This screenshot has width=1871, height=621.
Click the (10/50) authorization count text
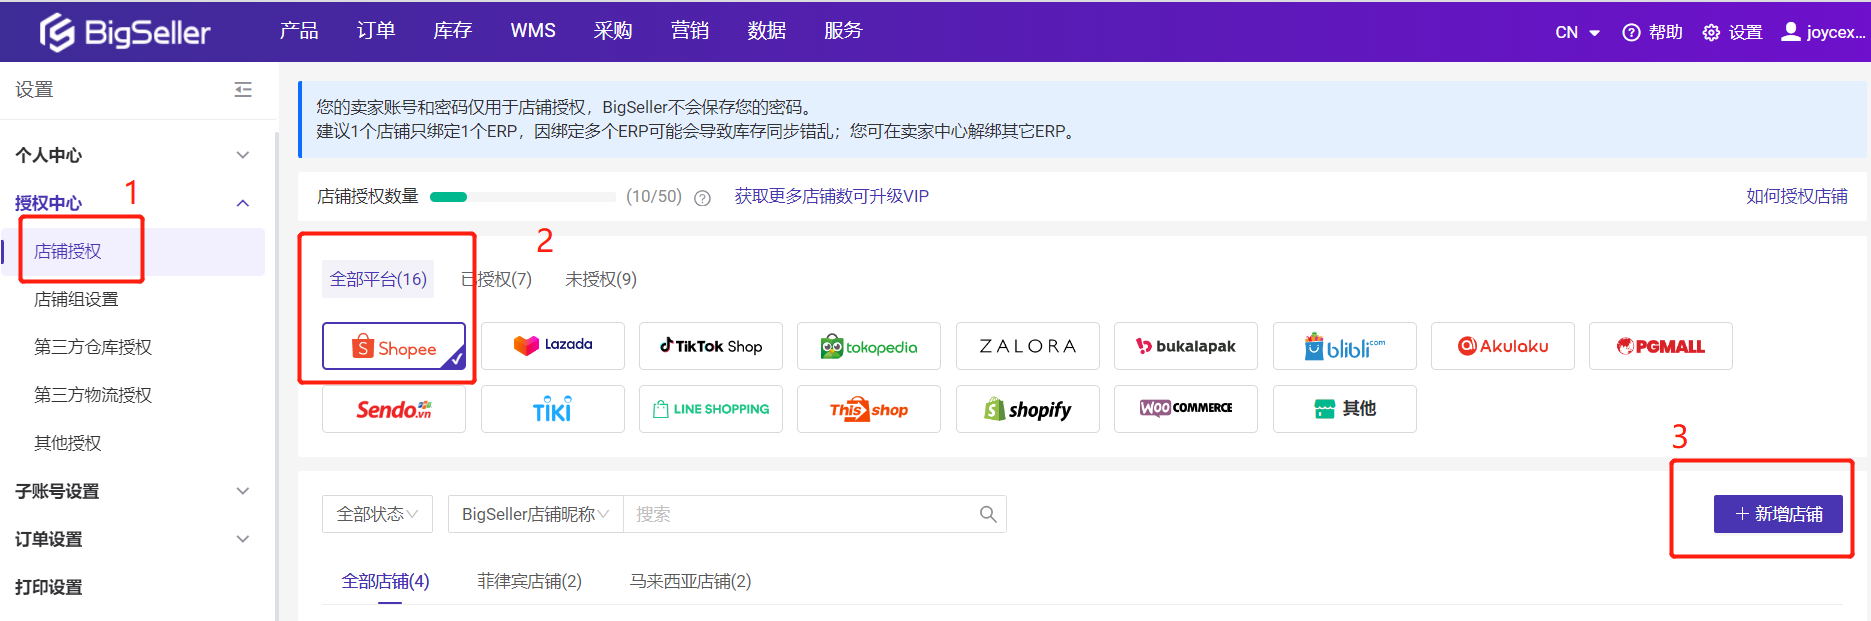click(654, 197)
